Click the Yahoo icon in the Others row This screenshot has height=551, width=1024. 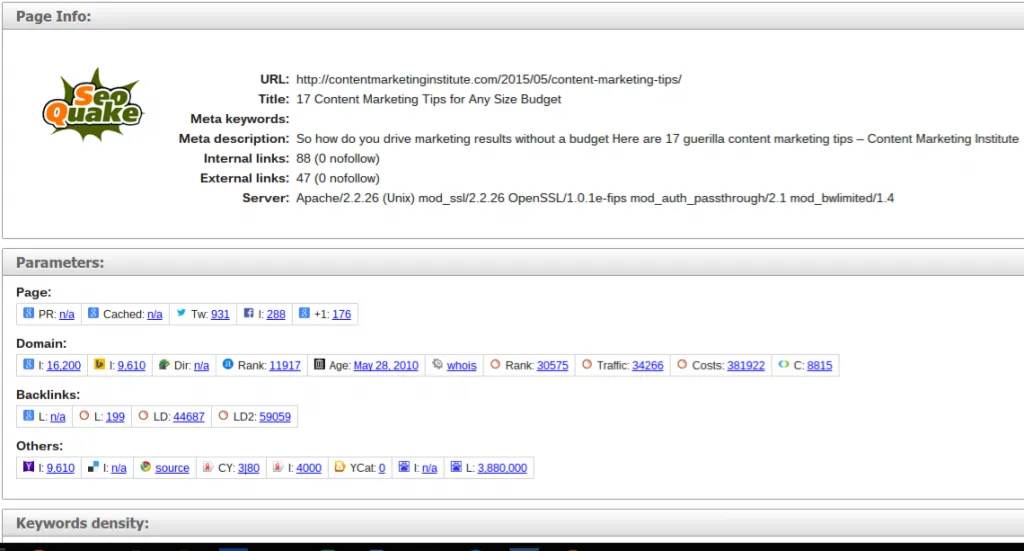click(29, 467)
